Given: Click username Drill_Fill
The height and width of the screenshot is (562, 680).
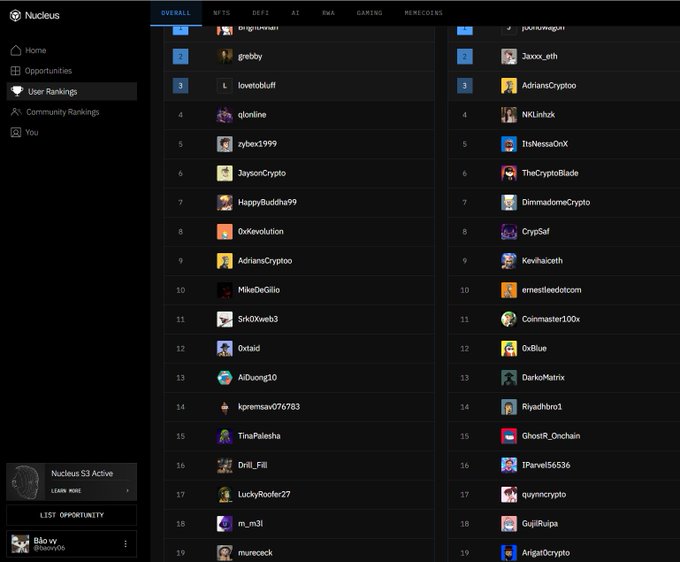Looking at the screenshot, I should click(252, 465).
